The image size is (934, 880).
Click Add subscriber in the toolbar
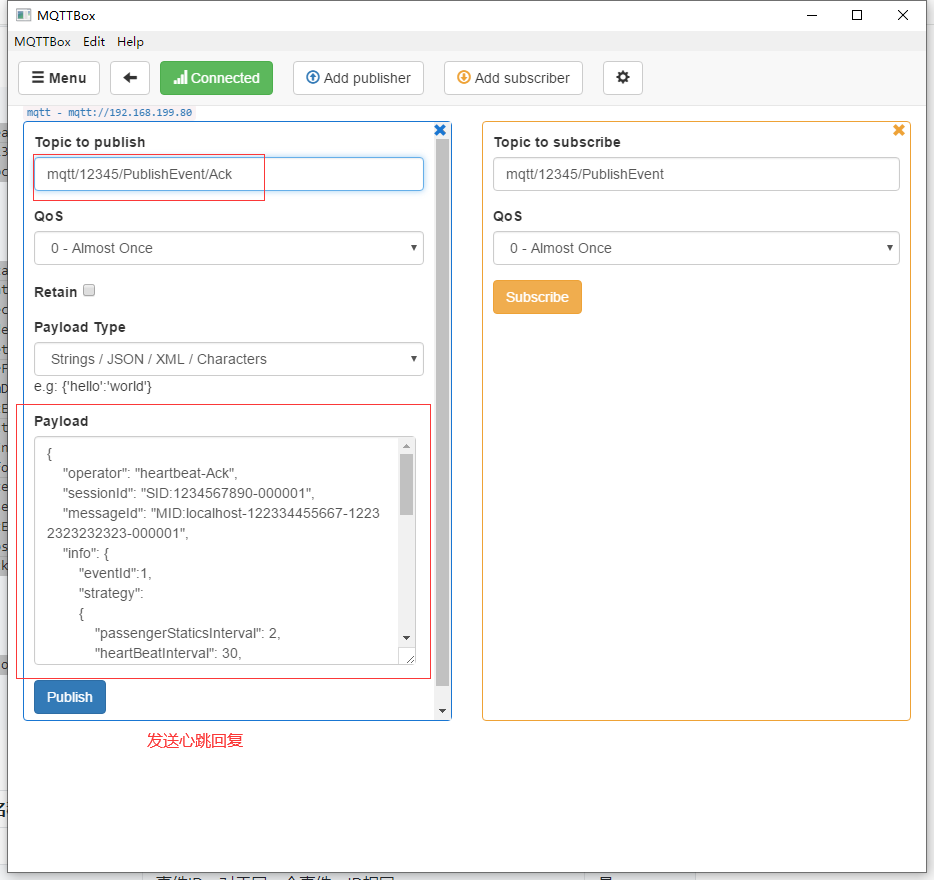click(x=513, y=78)
